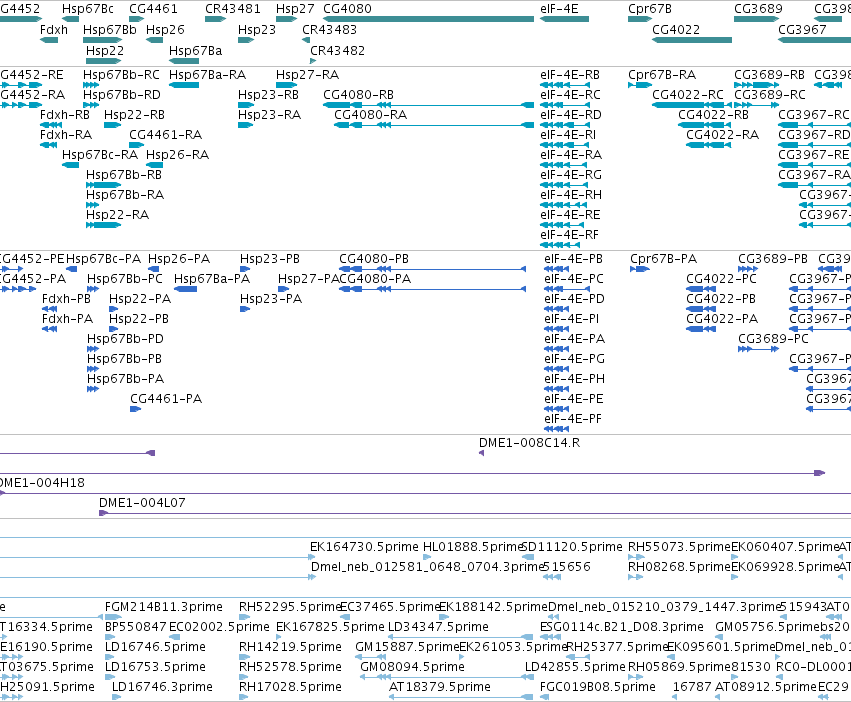Open the CG4022-RB transcript label
This screenshot has width=851, height=702.
(x=713, y=115)
